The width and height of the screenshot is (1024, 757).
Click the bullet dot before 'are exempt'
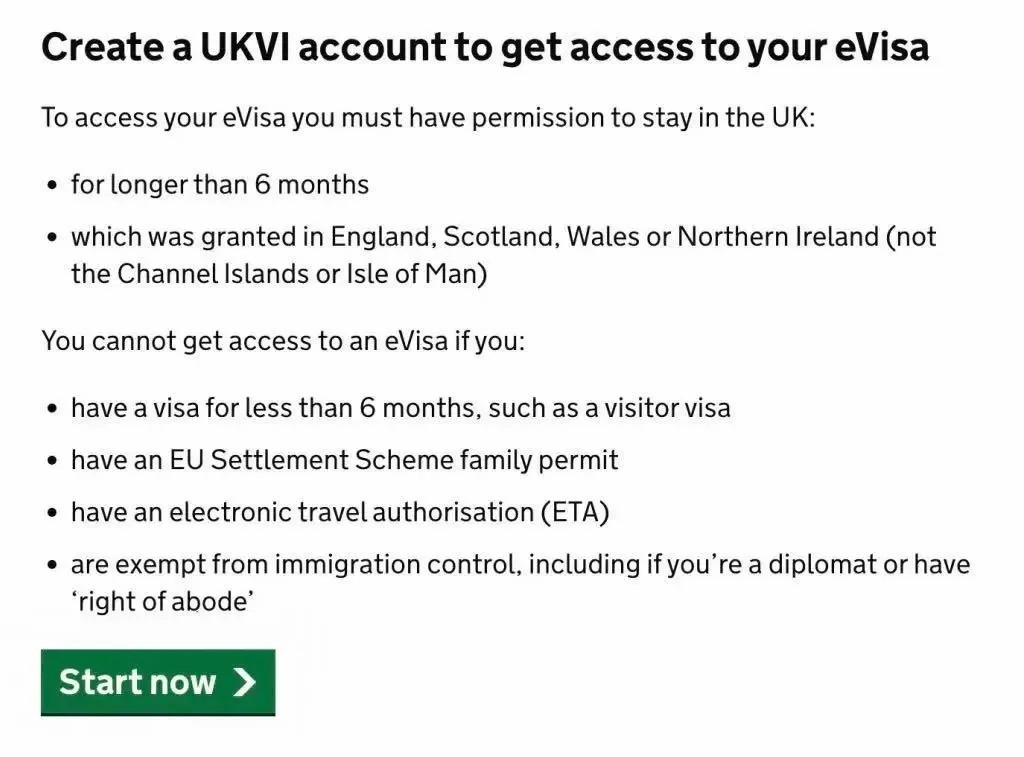(53, 565)
